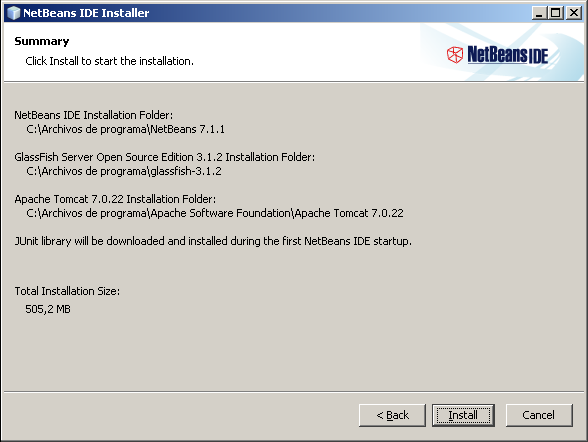Click the glassfish-3.1.2 folder path

coord(124,171)
